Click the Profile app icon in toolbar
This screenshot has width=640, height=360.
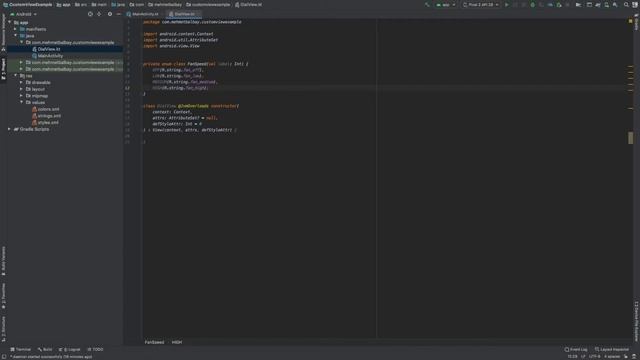(550, 5)
